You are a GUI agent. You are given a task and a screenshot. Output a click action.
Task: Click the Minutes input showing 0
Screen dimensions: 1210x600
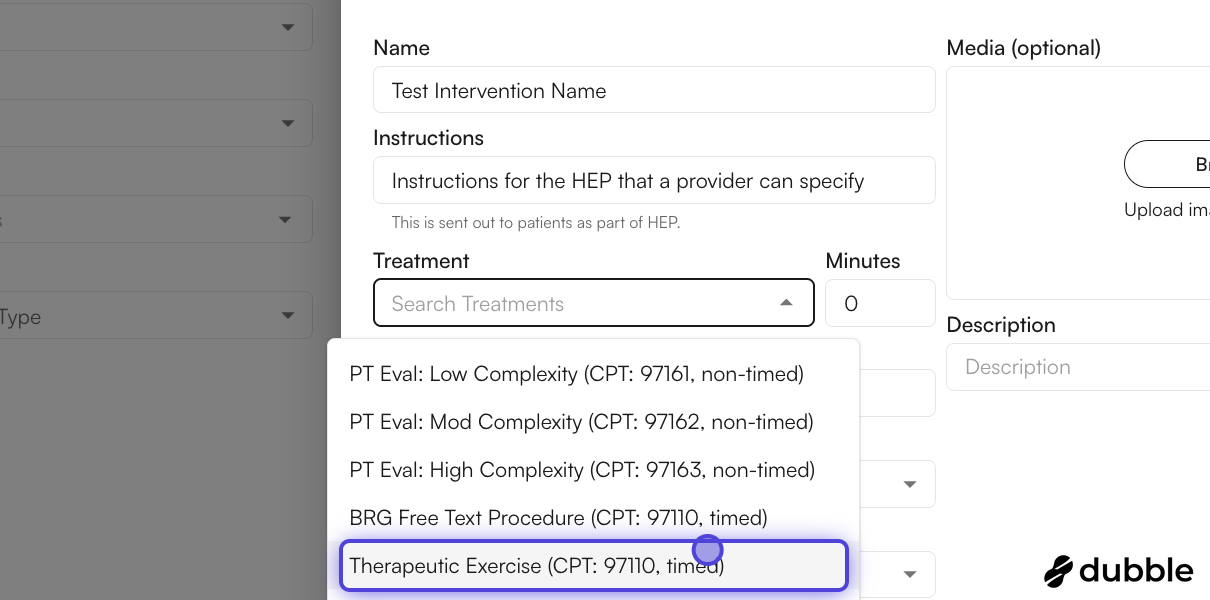pyautogui.click(x=879, y=303)
